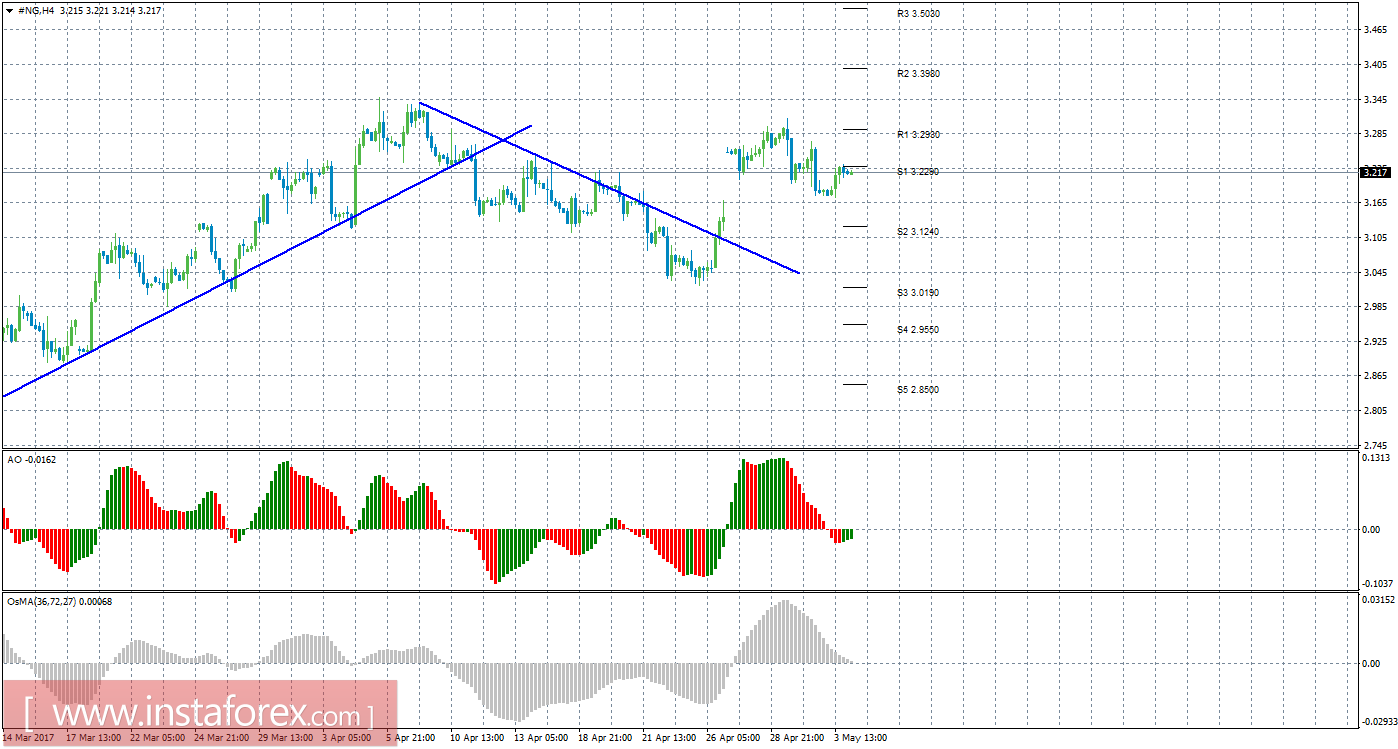This screenshot has width=1398, height=749.
Task: Click the 3.345 price axis value
Action: 1377,100
